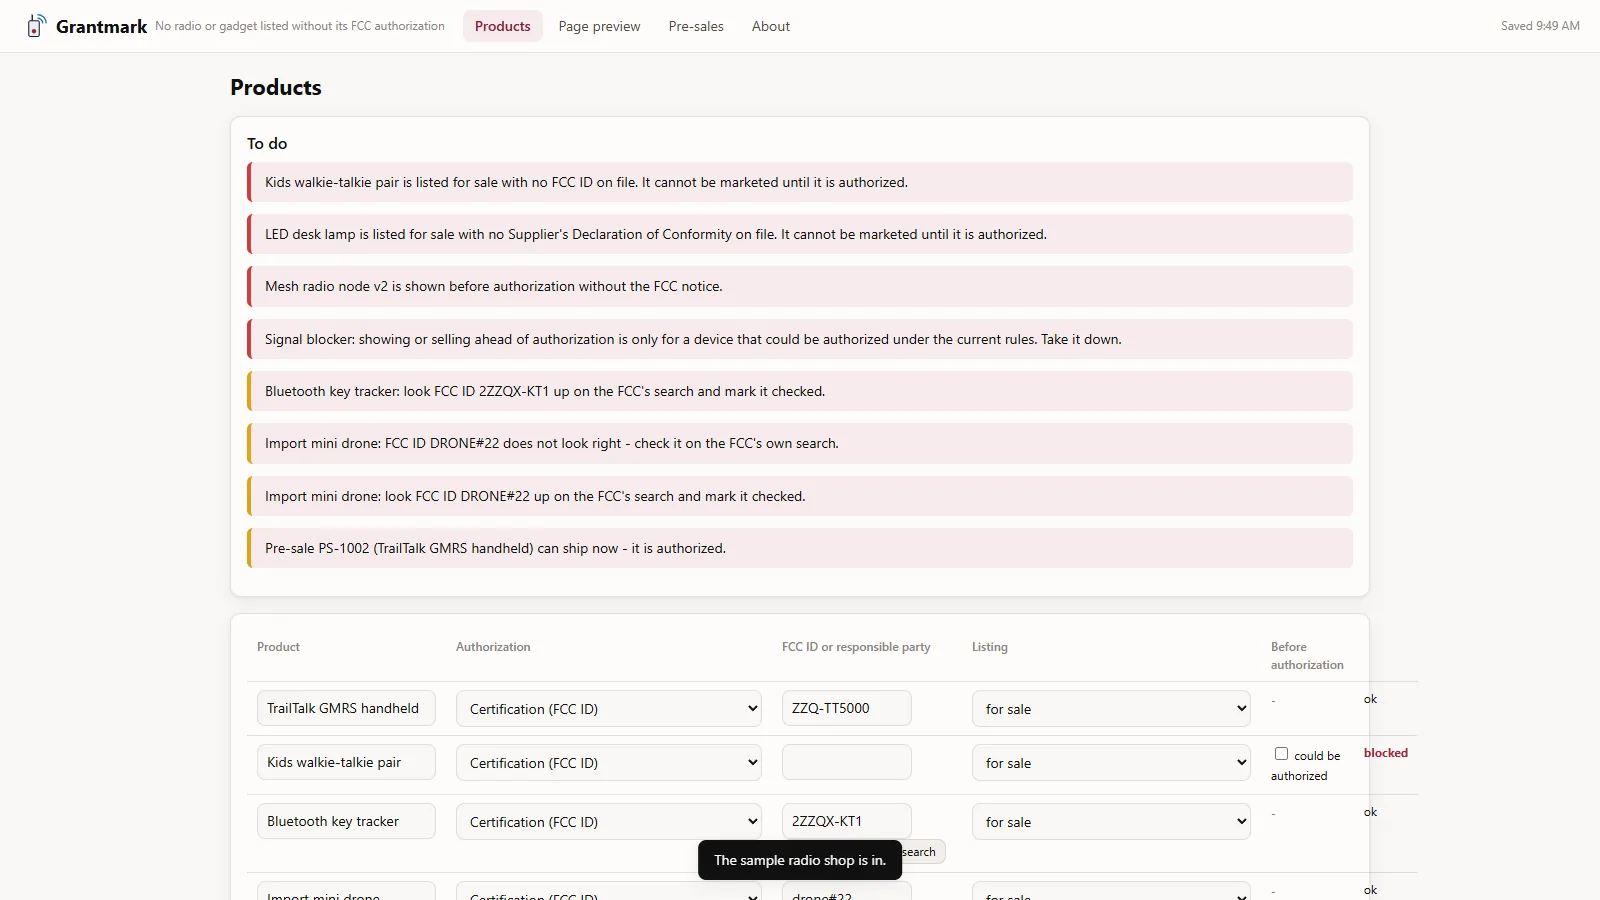Click the Grantmark radio logo icon

[37, 26]
